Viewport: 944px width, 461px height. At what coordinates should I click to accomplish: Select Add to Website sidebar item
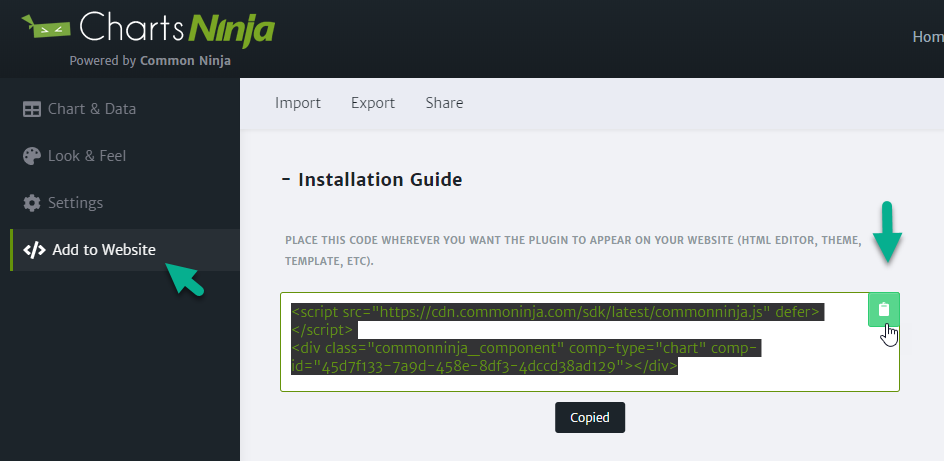point(125,250)
